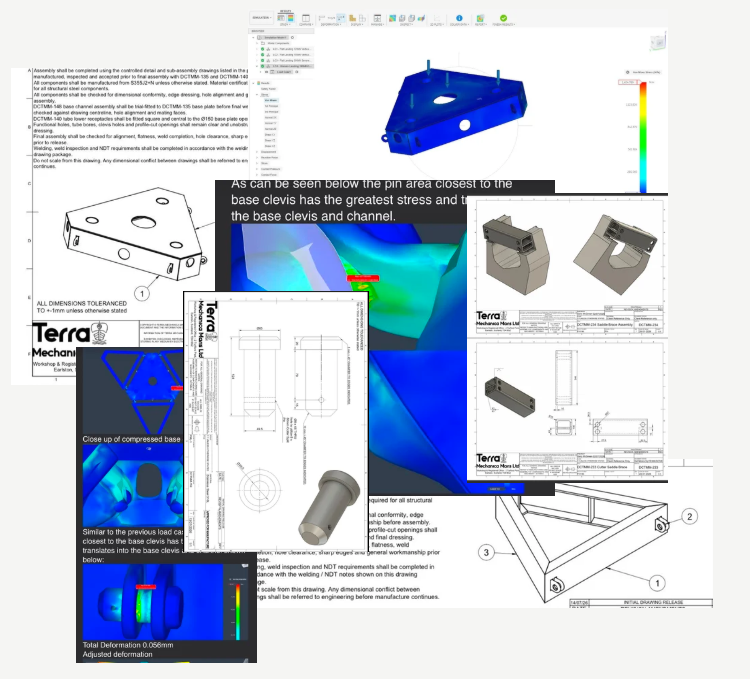Open the Simulation workspace dropdown
The height and width of the screenshot is (679, 750).
[263, 18]
